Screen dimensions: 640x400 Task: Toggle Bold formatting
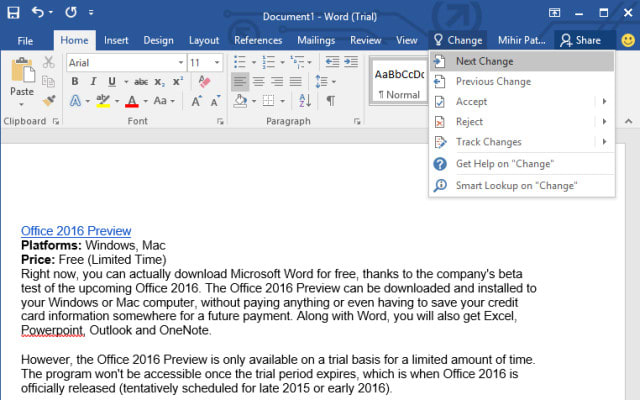75,81
